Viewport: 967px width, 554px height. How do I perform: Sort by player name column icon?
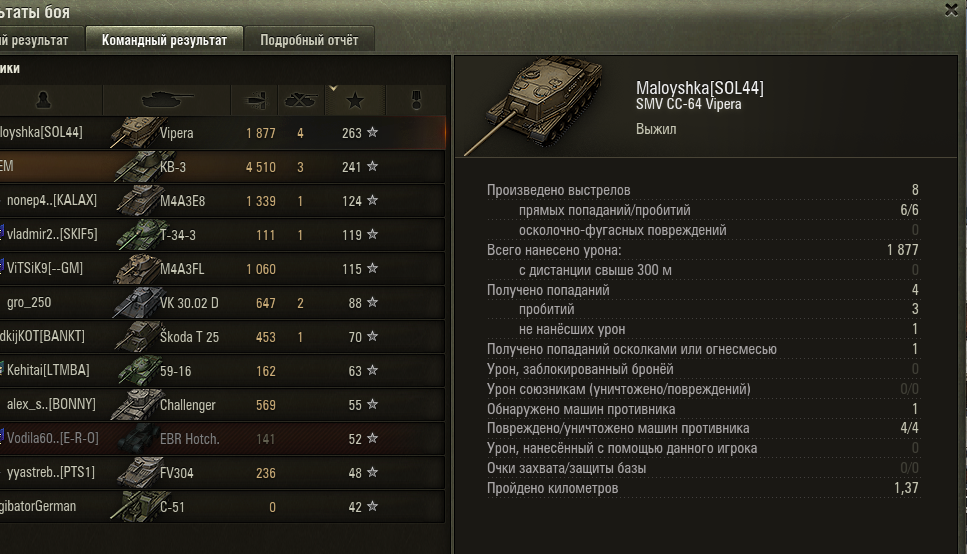tap(44, 100)
